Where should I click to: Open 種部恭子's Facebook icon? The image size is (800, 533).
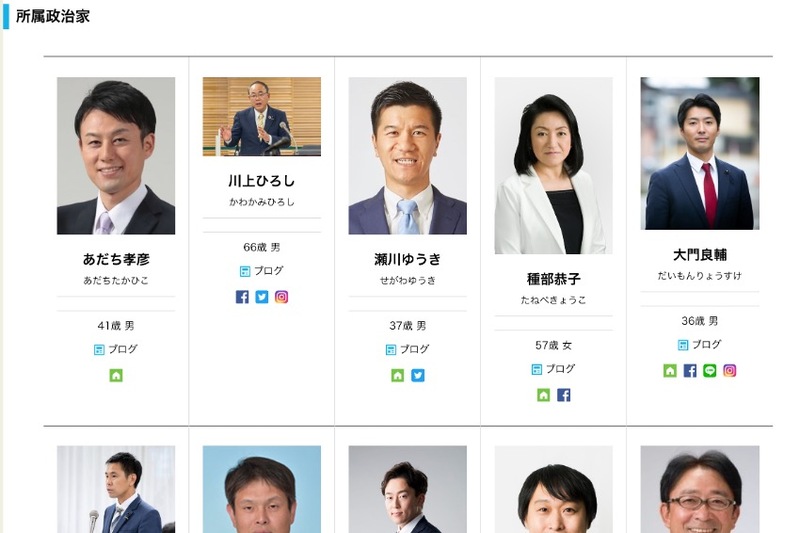click(x=564, y=395)
